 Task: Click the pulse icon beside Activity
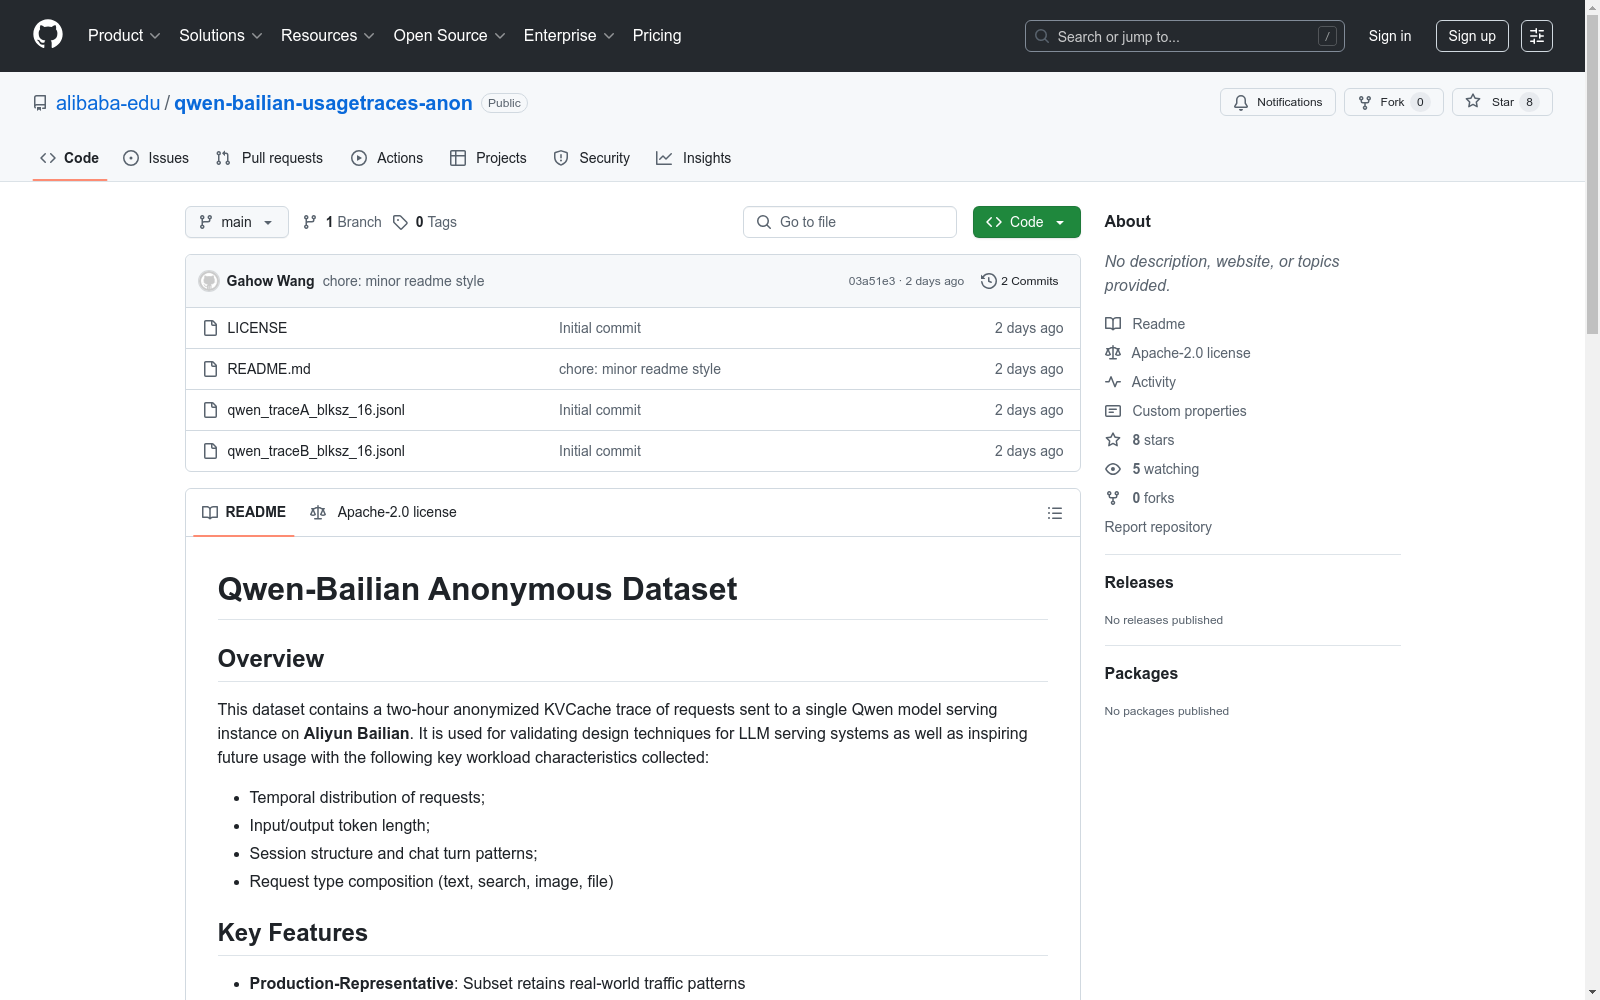[x=1113, y=382]
